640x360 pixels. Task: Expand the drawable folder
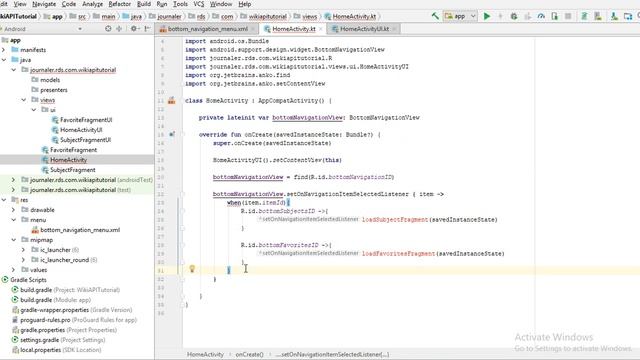tap(13, 210)
